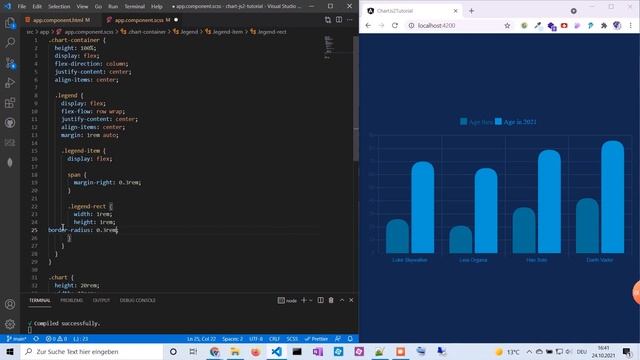Click CRLF end-of-line selector
Viewport: 640px width, 360px height.
[274, 339]
